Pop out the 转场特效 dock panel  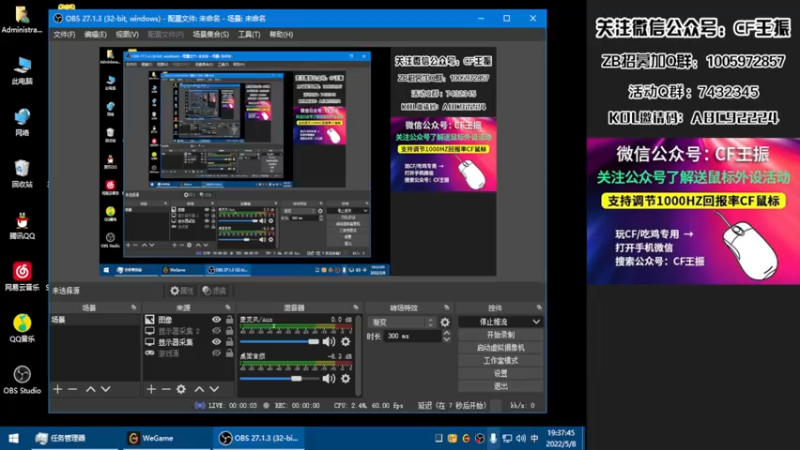(446, 308)
